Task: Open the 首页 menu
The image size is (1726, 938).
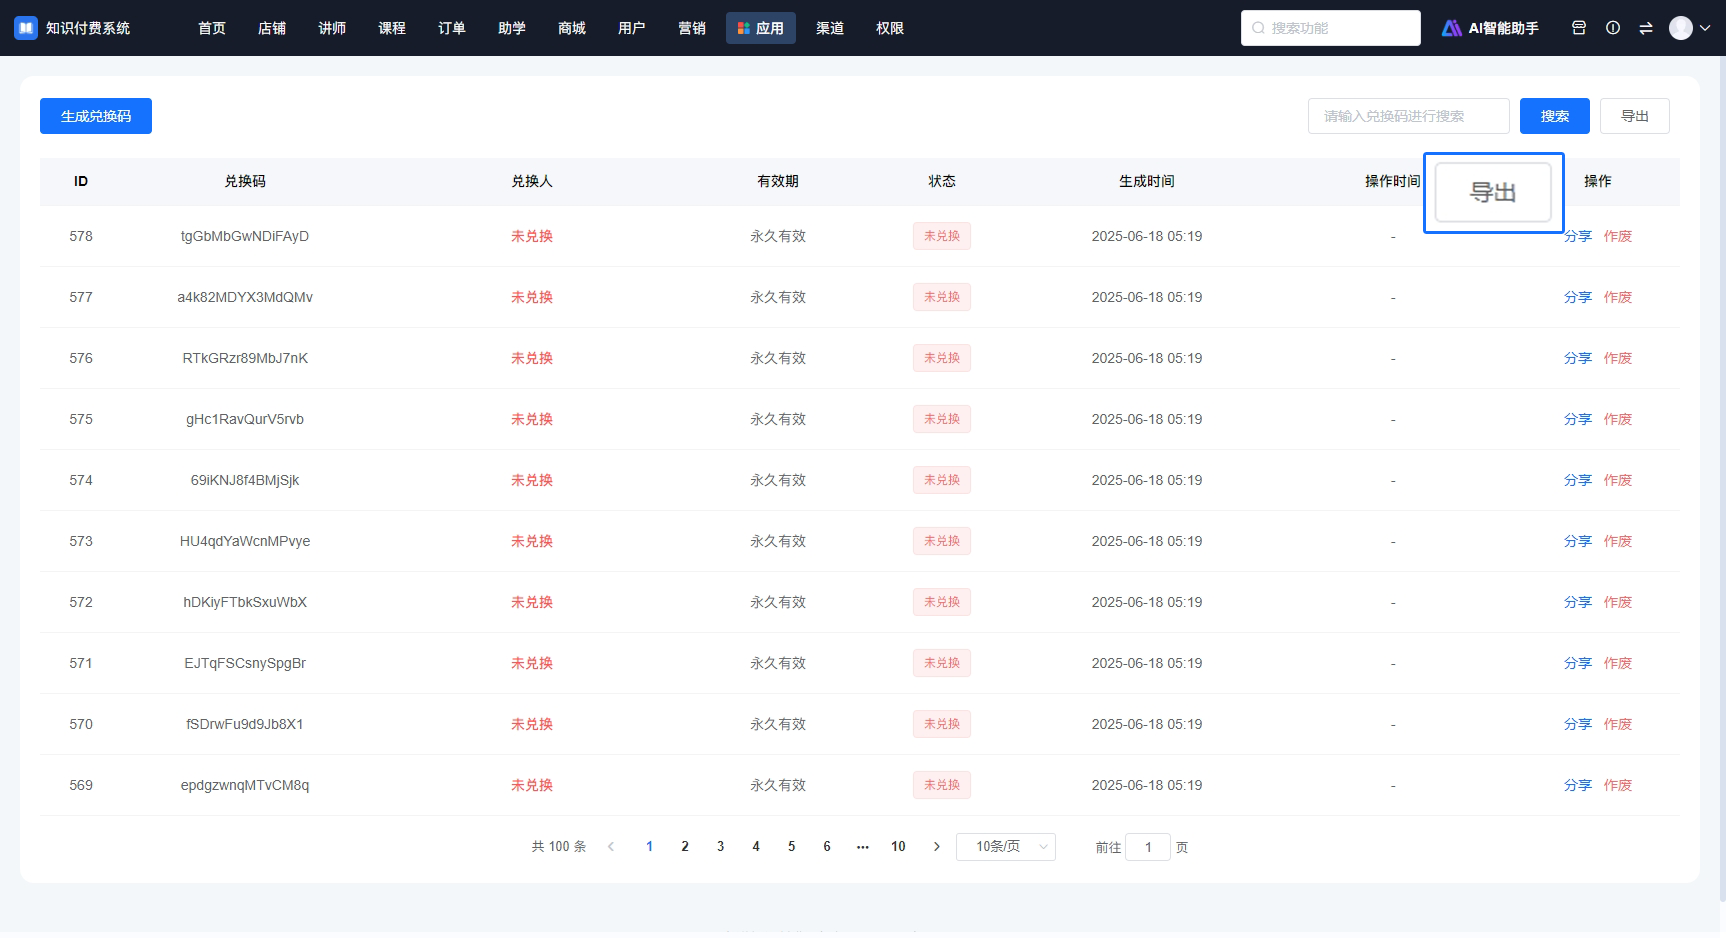Action: (212, 28)
